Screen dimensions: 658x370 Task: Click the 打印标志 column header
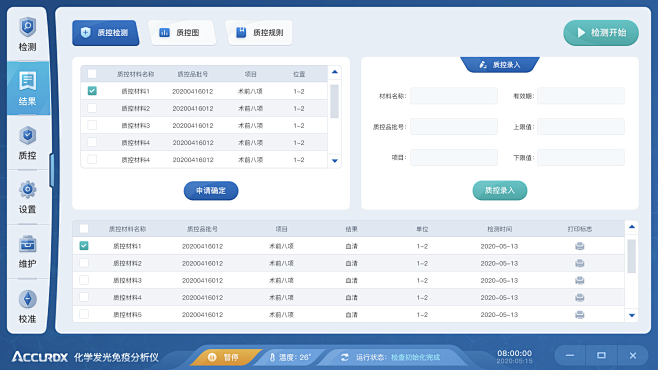pos(580,229)
